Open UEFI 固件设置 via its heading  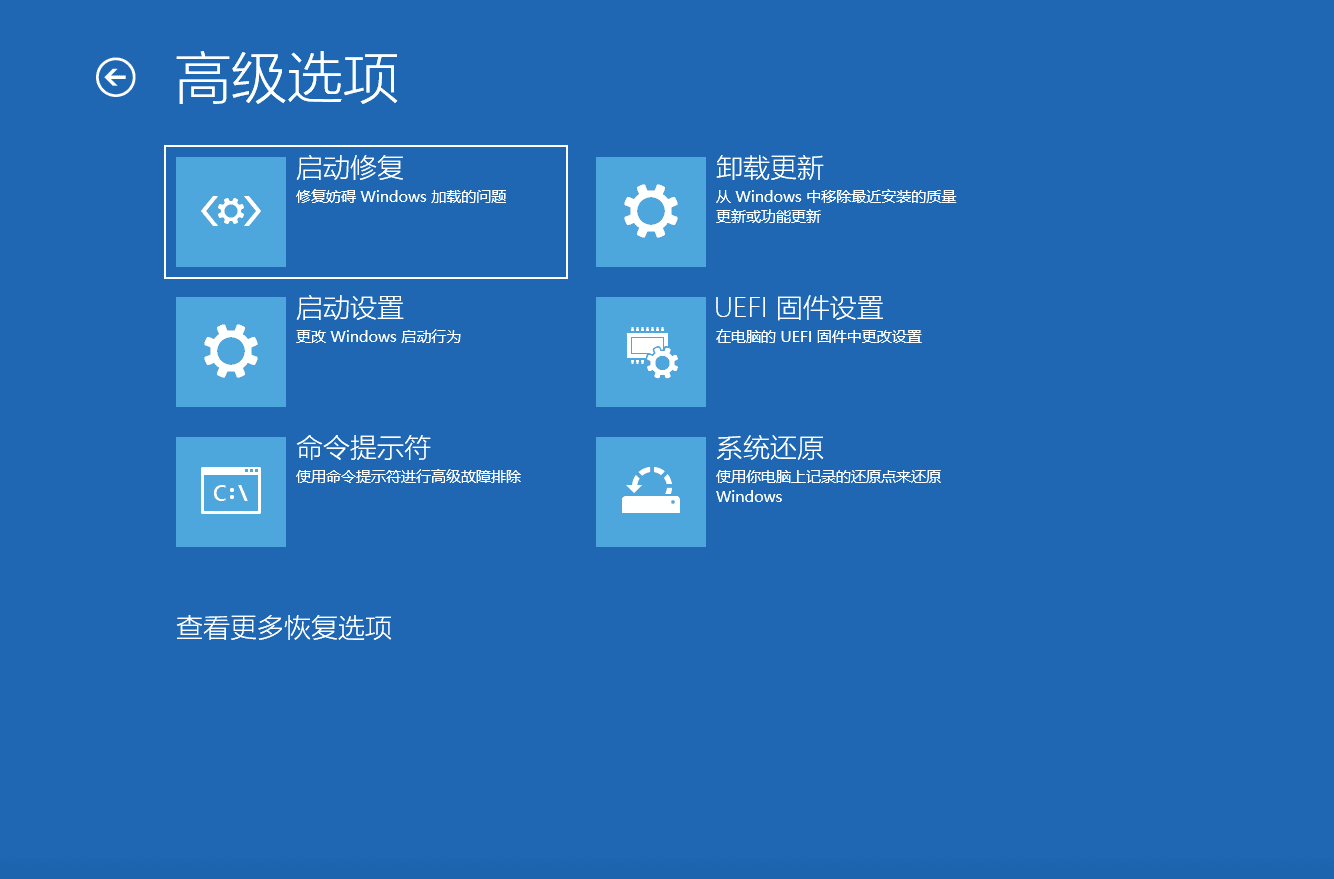coord(799,308)
